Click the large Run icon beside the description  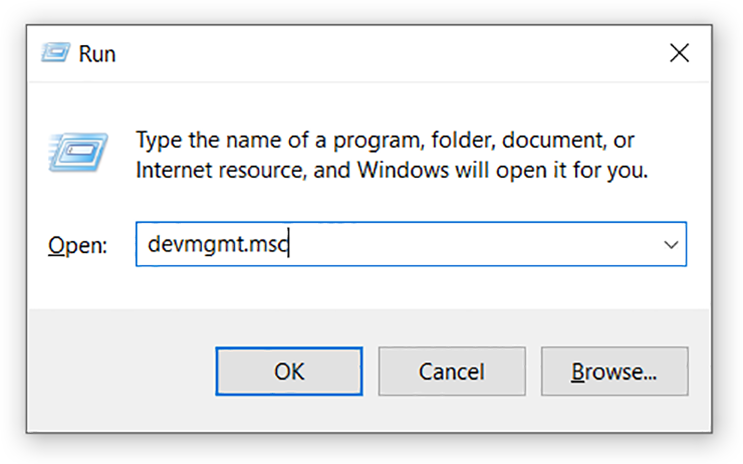click(78, 152)
